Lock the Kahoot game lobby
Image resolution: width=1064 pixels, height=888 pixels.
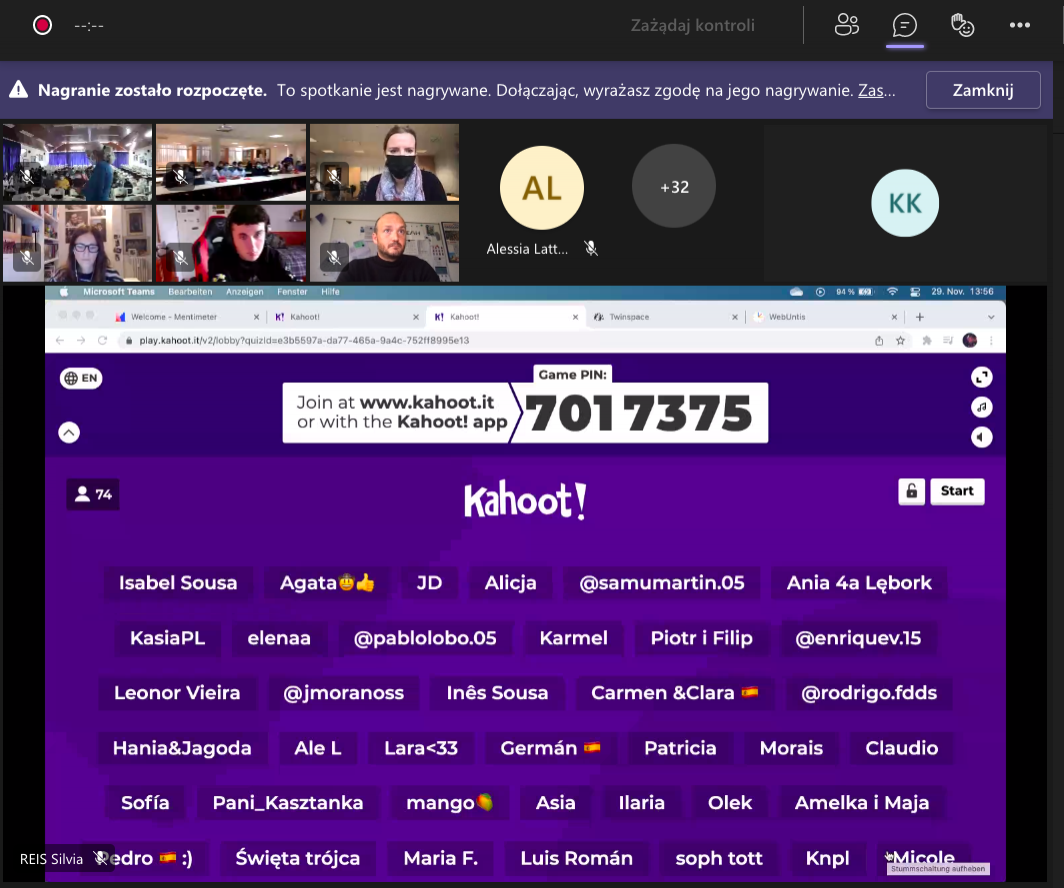tap(911, 491)
